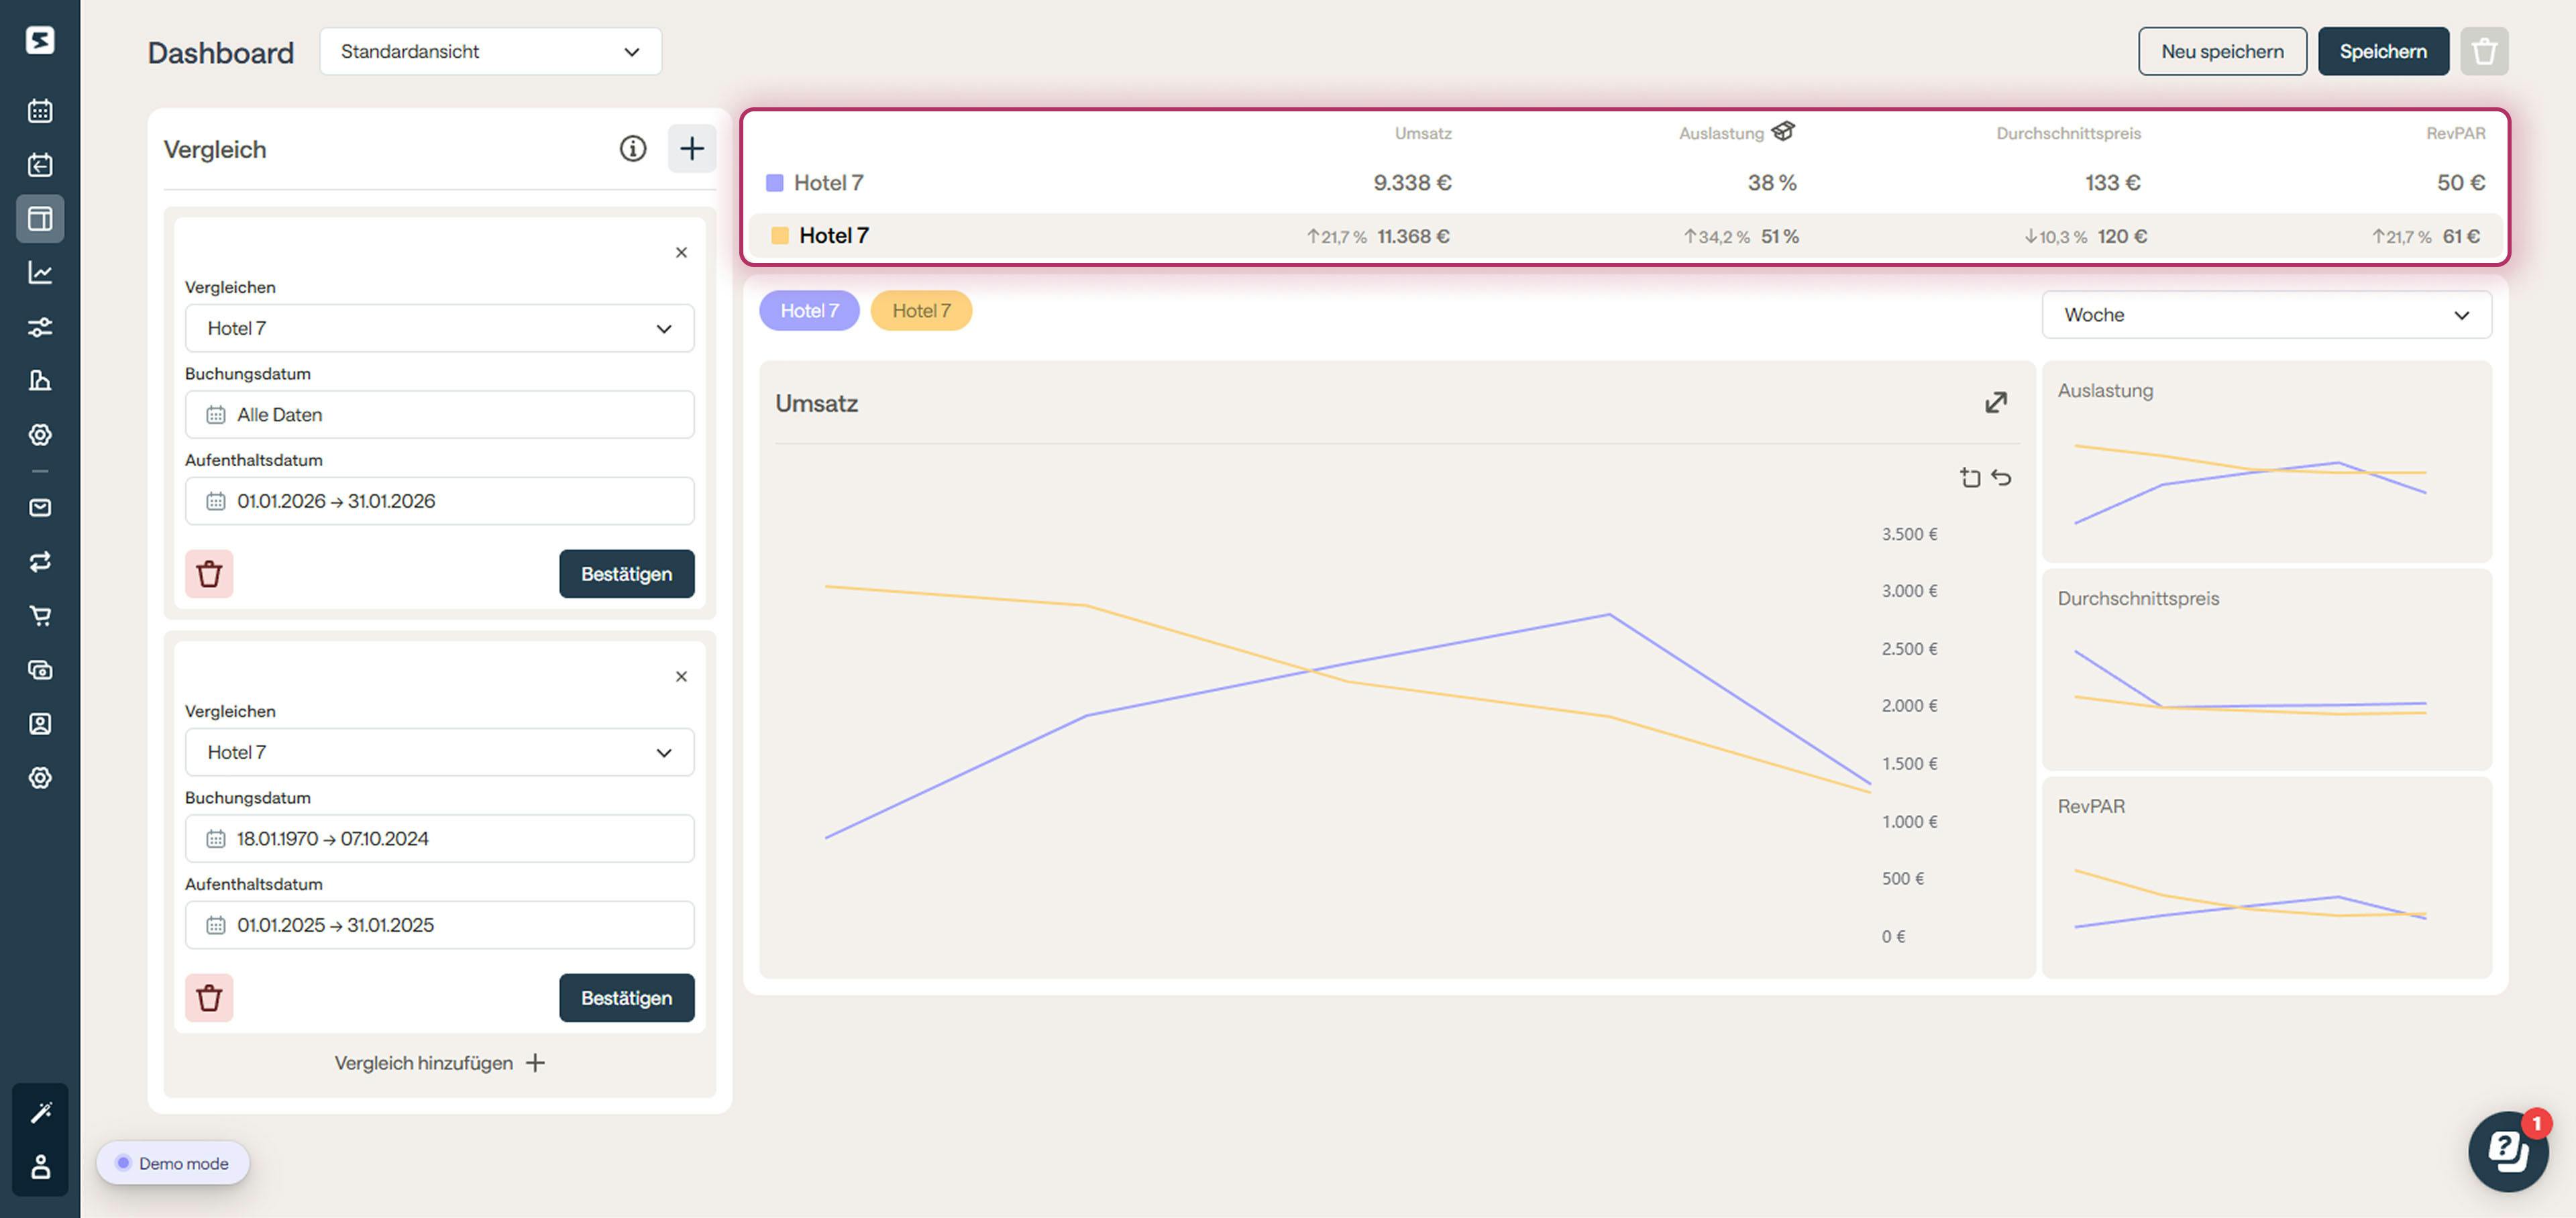Open the help chat bubble widget

tap(2507, 1151)
